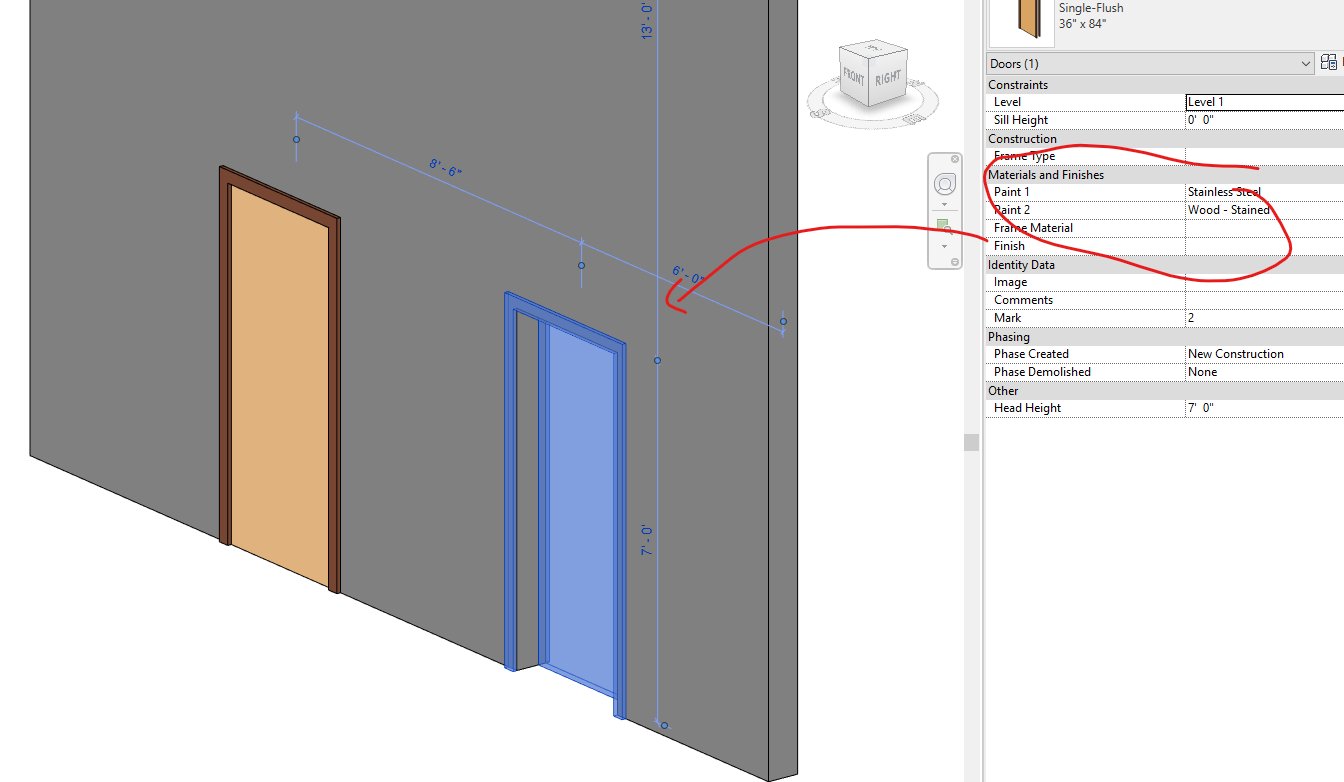The height and width of the screenshot is (782, 1344).
Task: Expand the steering wheel options arrow
Action: pyautogui.click(x=944, y=204)
